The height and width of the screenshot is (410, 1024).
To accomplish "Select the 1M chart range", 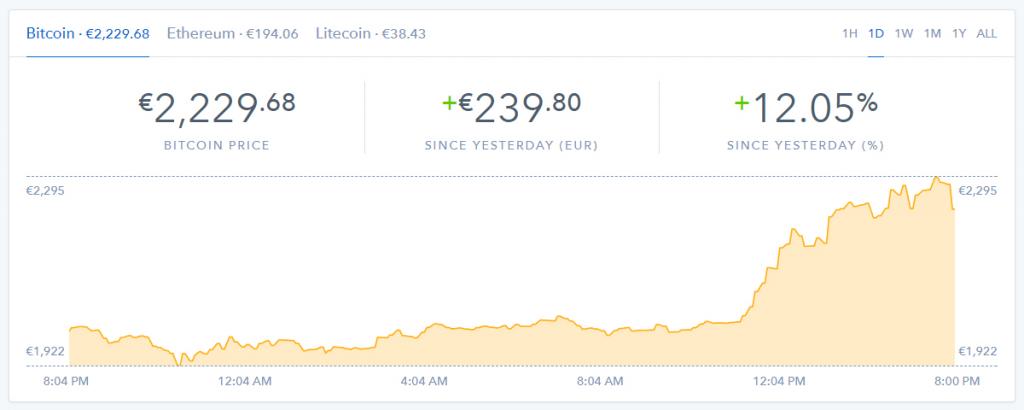I will 933,34.
